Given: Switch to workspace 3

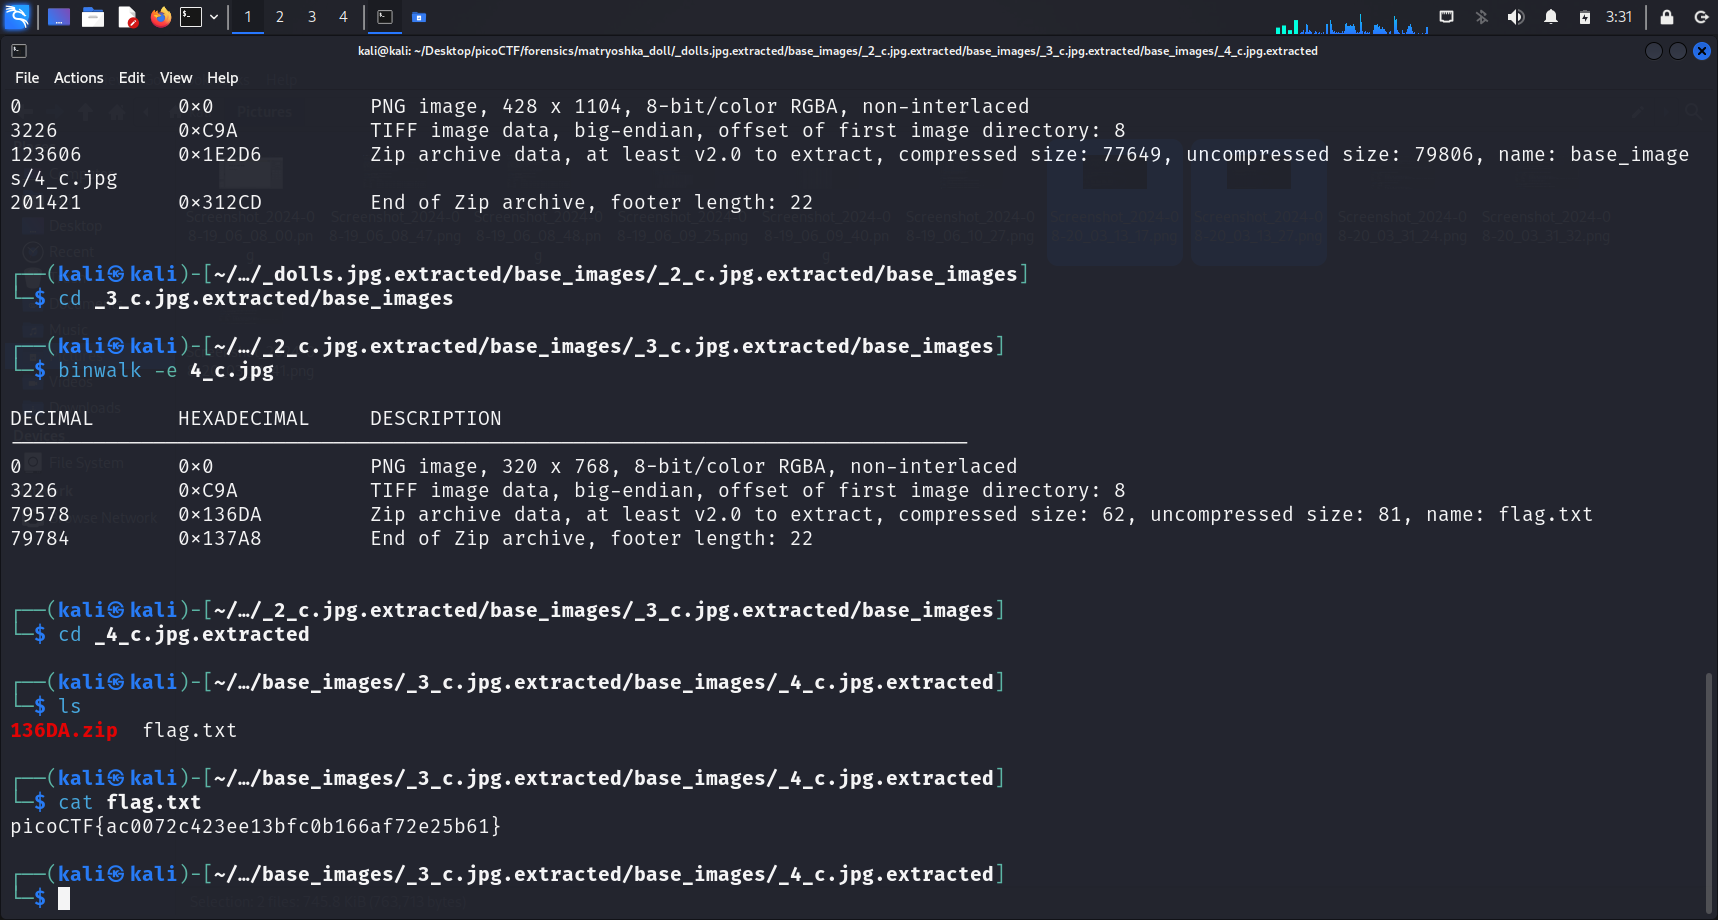Looking at the screenshot, I should [x=312, y=17].
